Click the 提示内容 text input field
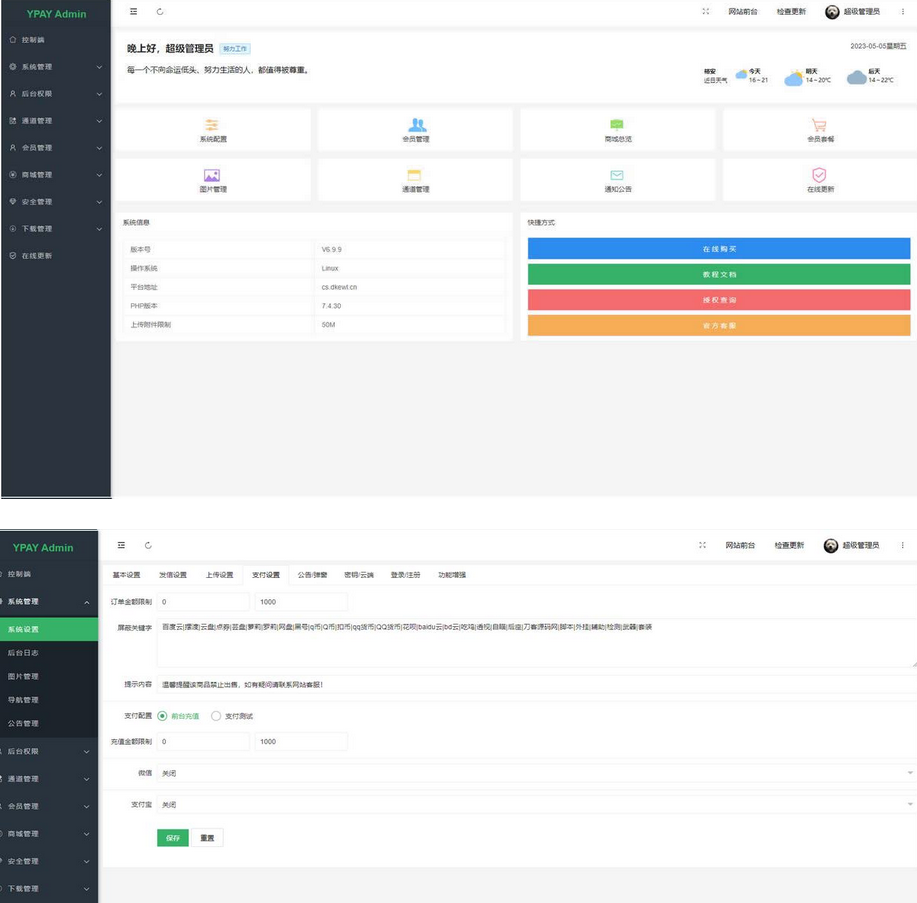This screenshot has height=903, width=917. pyautogui.click(x=536, y=684)
